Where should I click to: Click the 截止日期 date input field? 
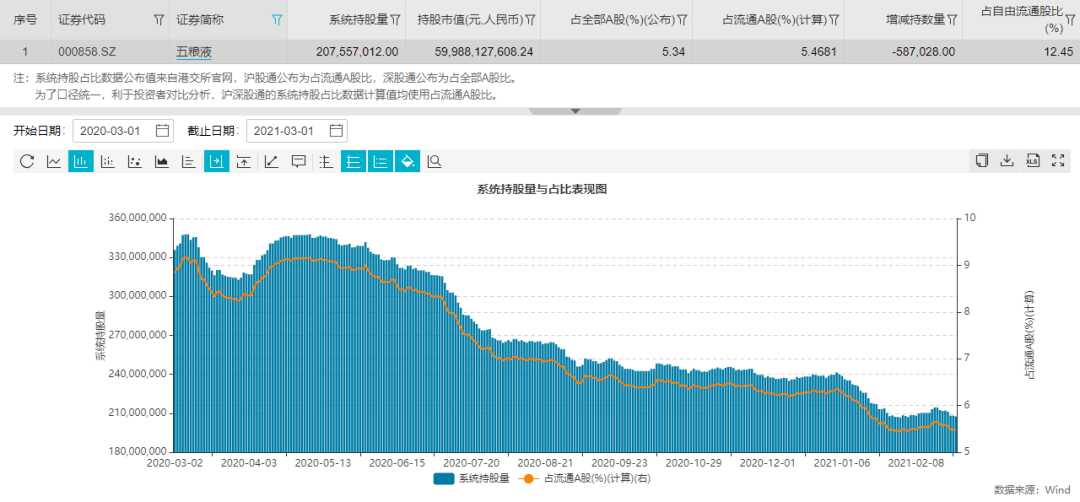point(297,130)
